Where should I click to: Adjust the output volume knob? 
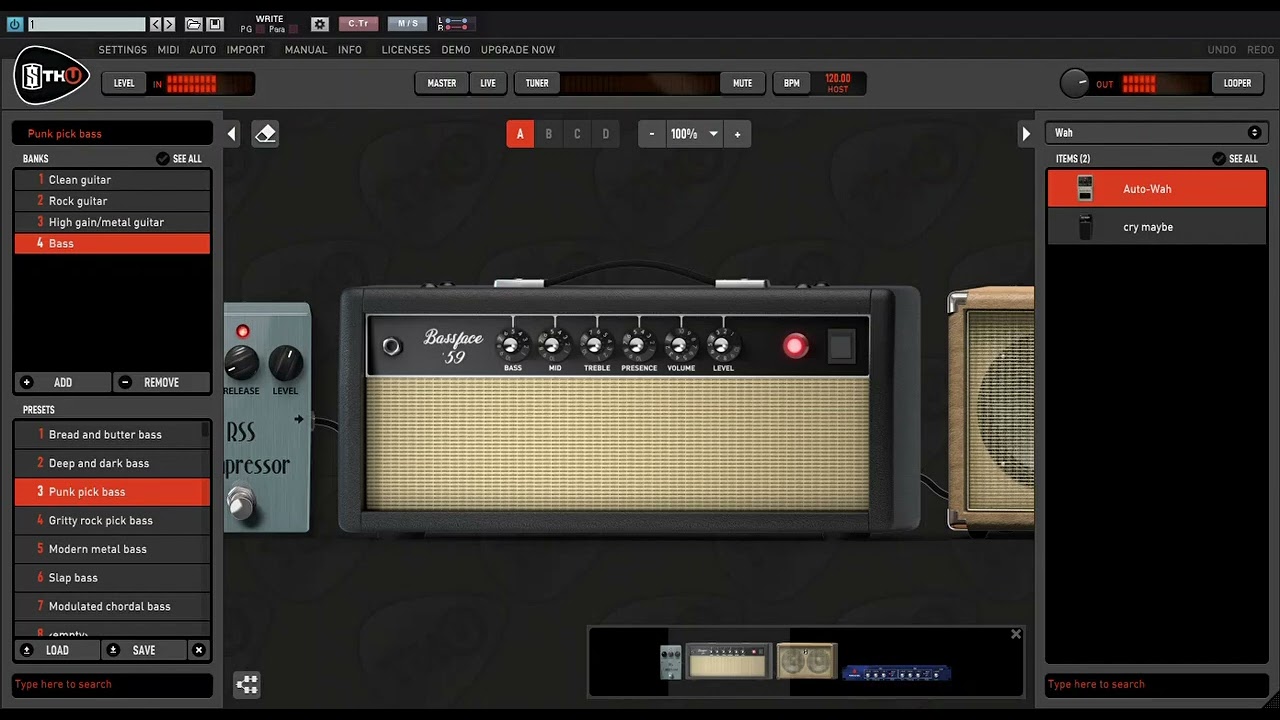pos(1075,84)
